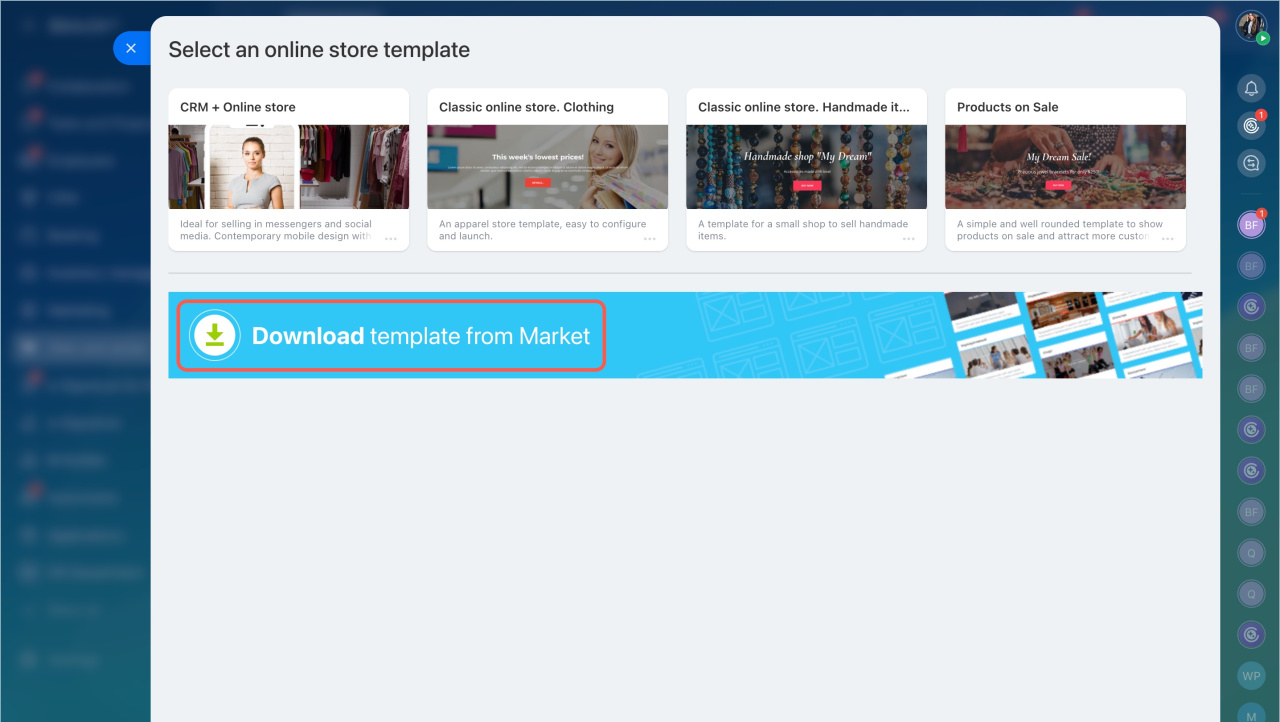Choose the Clothing store preview image
Screen dimensions: 1280x722
[x=547, y=167]
